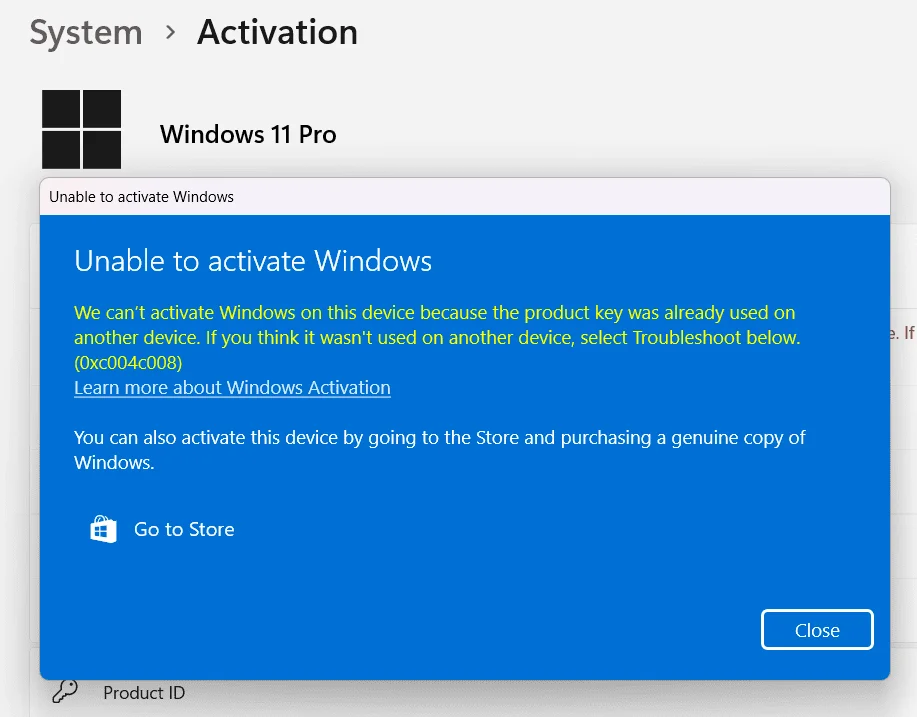Click the Windows 11 Pro edition text
Image resolution: width=917 pixels, height=717 pixels.
click(248, 135)
